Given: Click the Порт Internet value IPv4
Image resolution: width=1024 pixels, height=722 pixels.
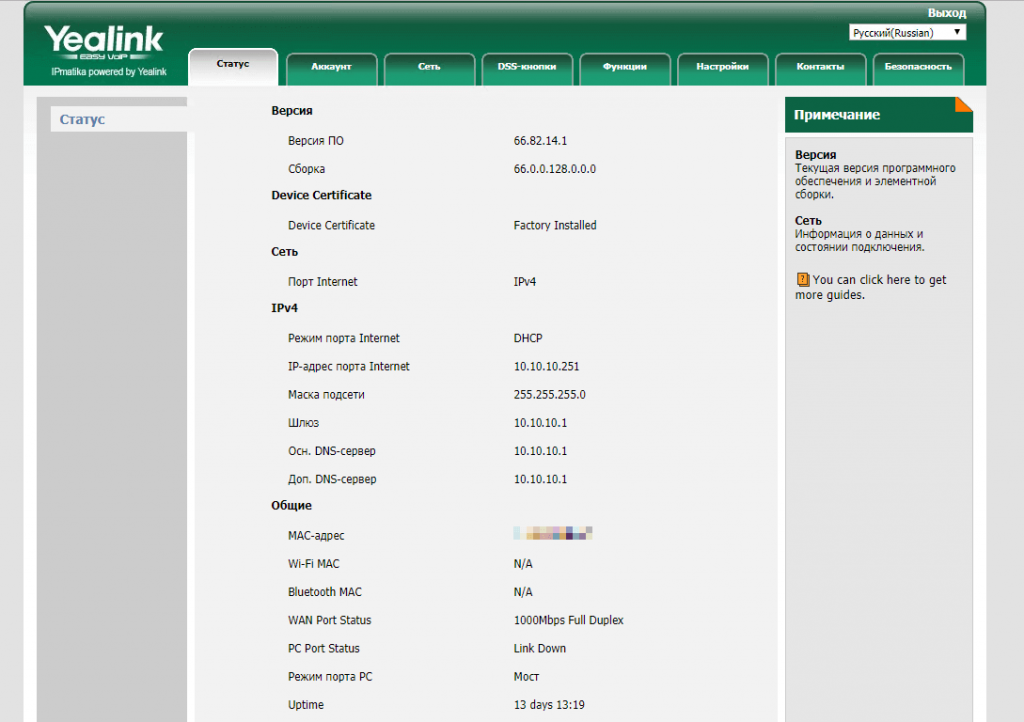Looking at the screenshot, I should (x=524, y=282).
